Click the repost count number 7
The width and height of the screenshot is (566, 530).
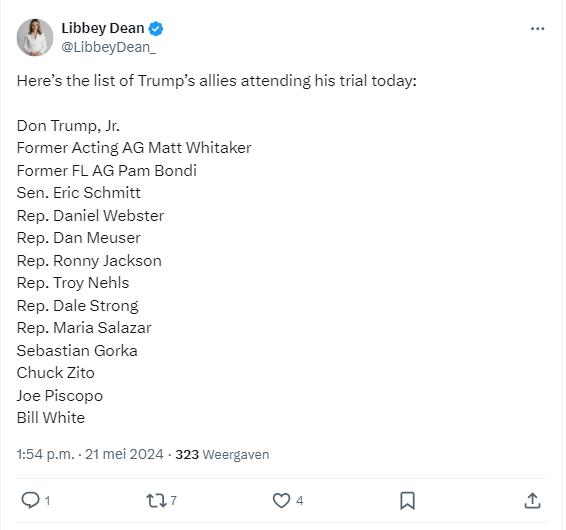(174, 501)
